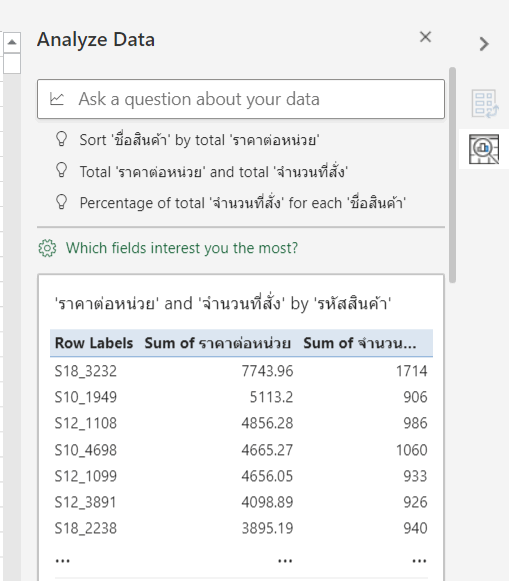Select the Analyze Data icon in sidebar
509x581 pixels.
(x=484, y=149)
